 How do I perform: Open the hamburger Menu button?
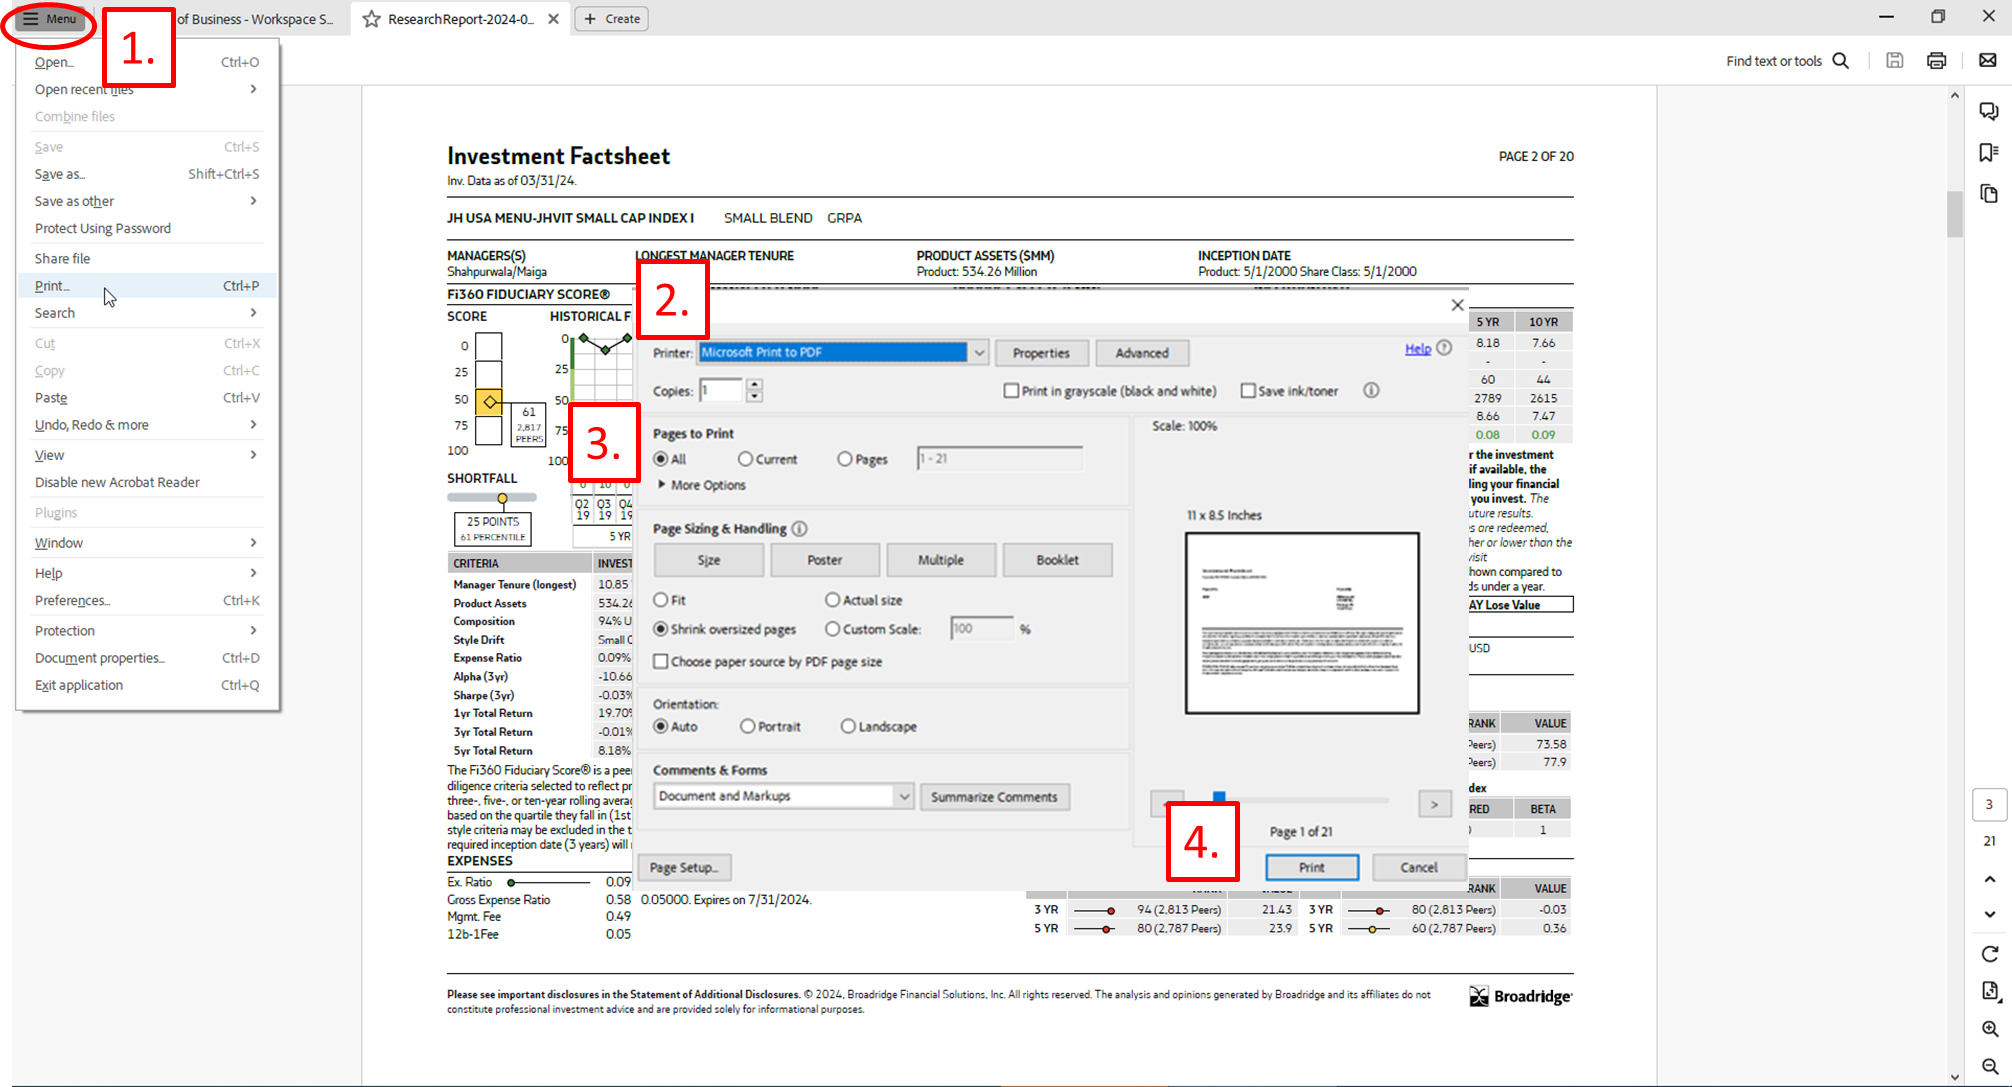[x=49, y=19]
